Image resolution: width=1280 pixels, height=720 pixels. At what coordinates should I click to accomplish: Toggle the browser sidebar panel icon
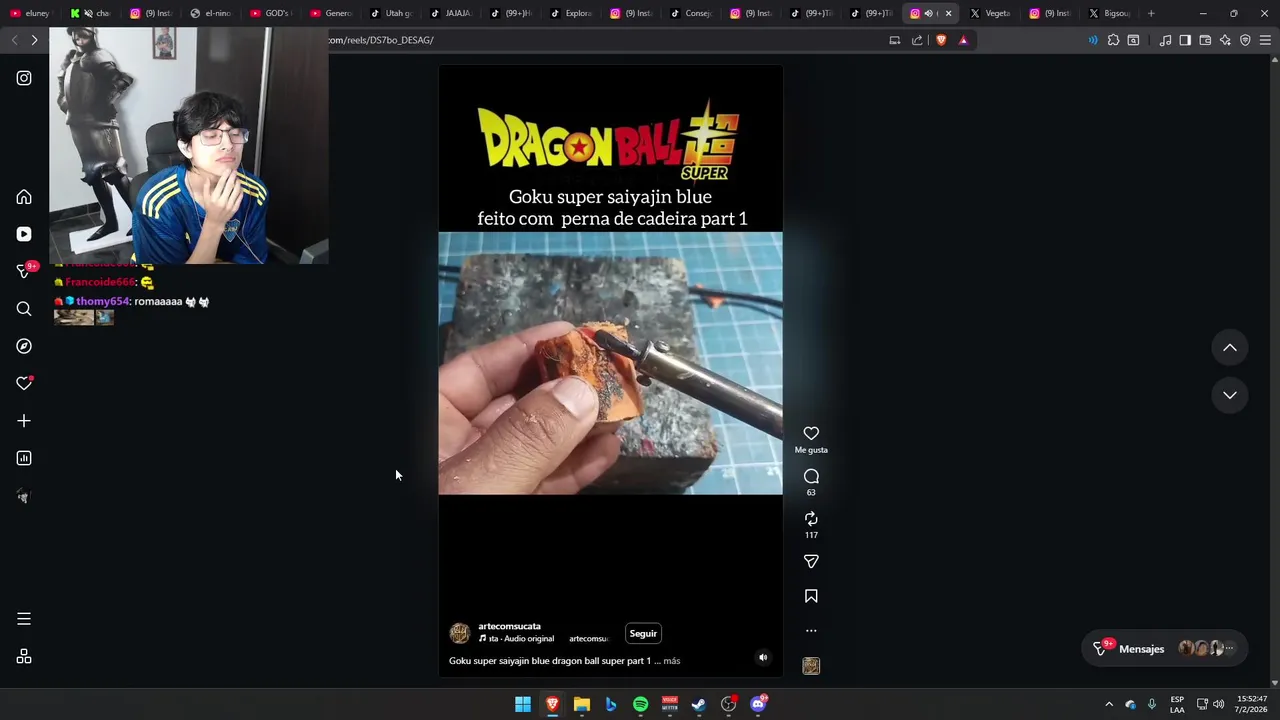pos(1185,40)
